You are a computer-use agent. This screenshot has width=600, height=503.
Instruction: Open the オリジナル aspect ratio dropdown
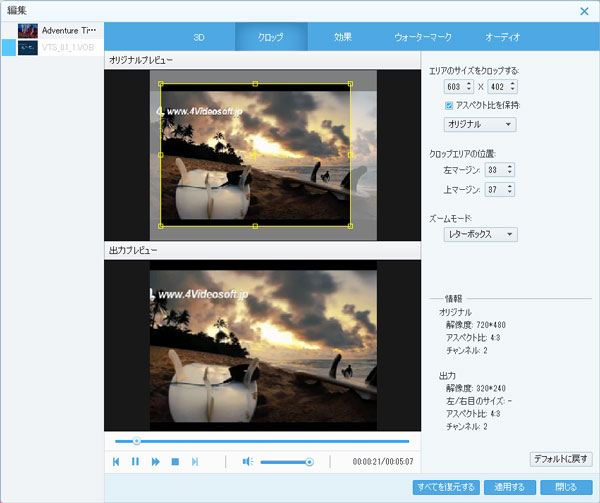(x=480, y=124)
